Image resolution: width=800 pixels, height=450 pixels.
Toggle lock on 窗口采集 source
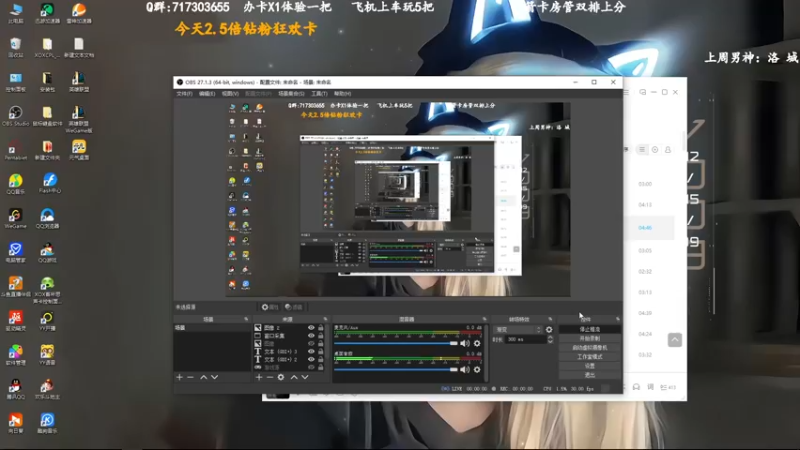(x=321, y=336)
